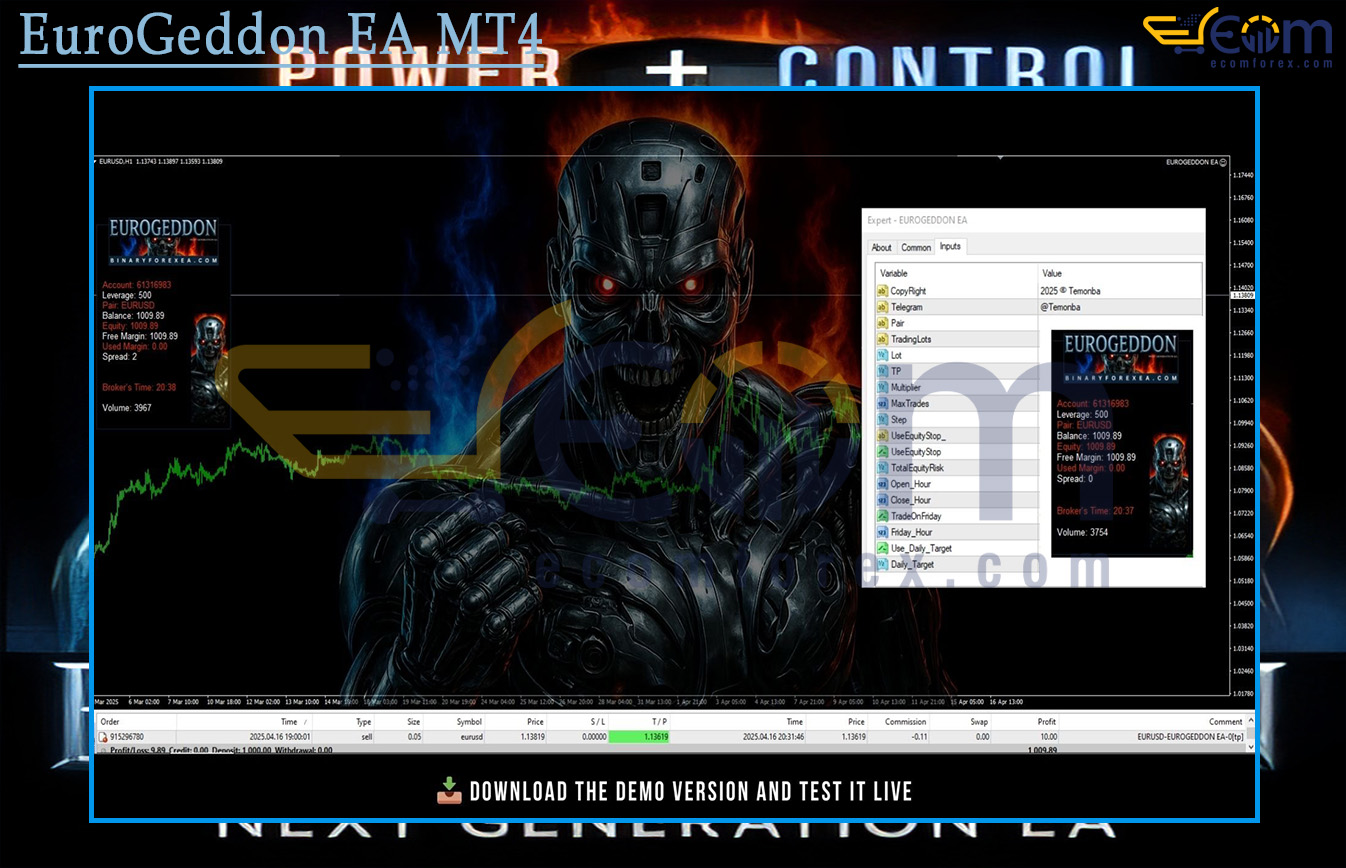Click the EuroGeddon EA MT4 title link
This screenshot has height=868, width=1346.
pyautogui.click(x=281, y=36)
